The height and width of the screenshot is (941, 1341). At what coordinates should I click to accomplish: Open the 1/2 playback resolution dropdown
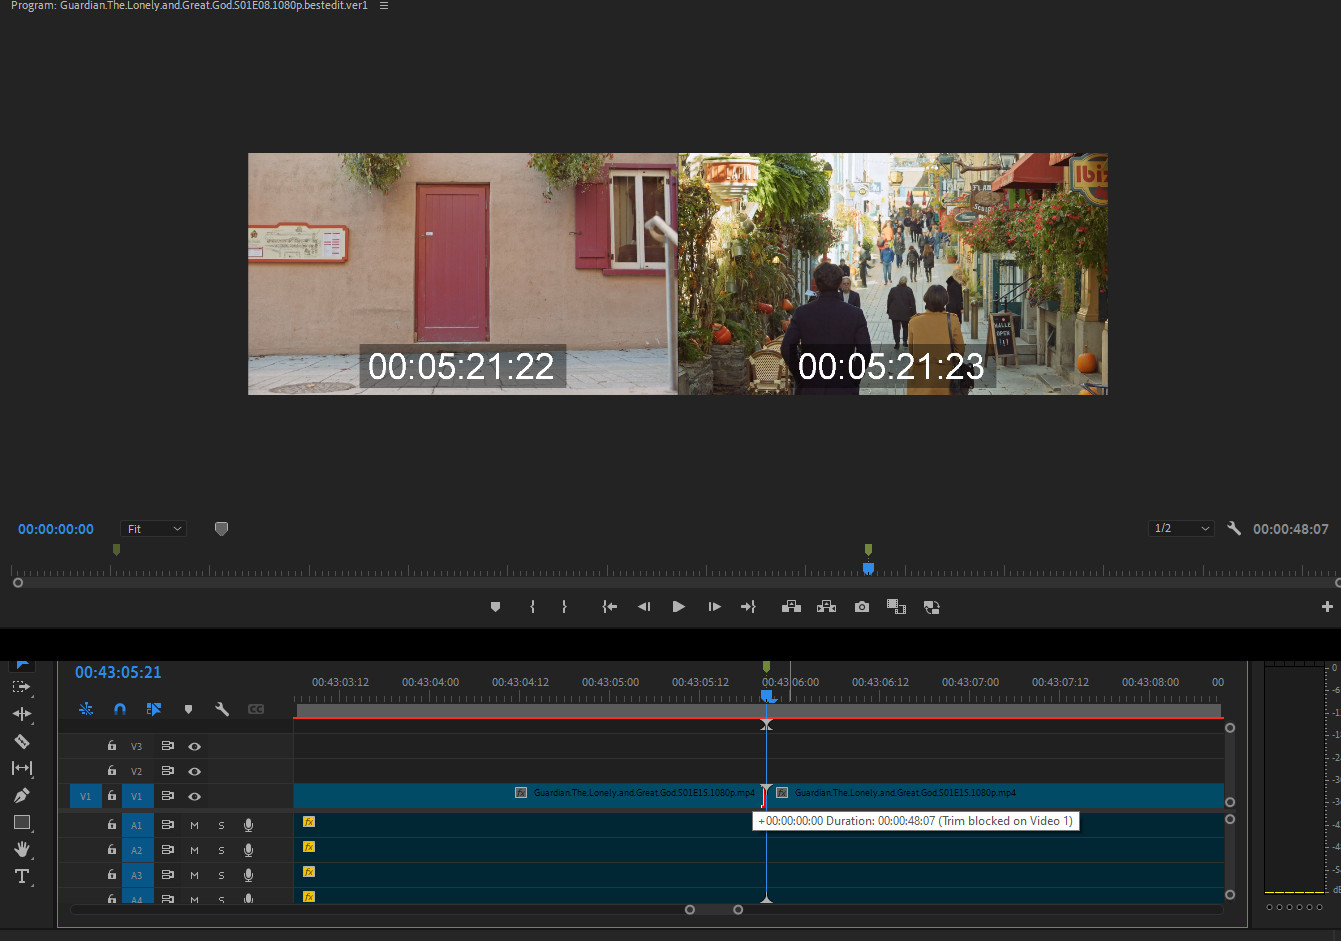pos(1181,528)
